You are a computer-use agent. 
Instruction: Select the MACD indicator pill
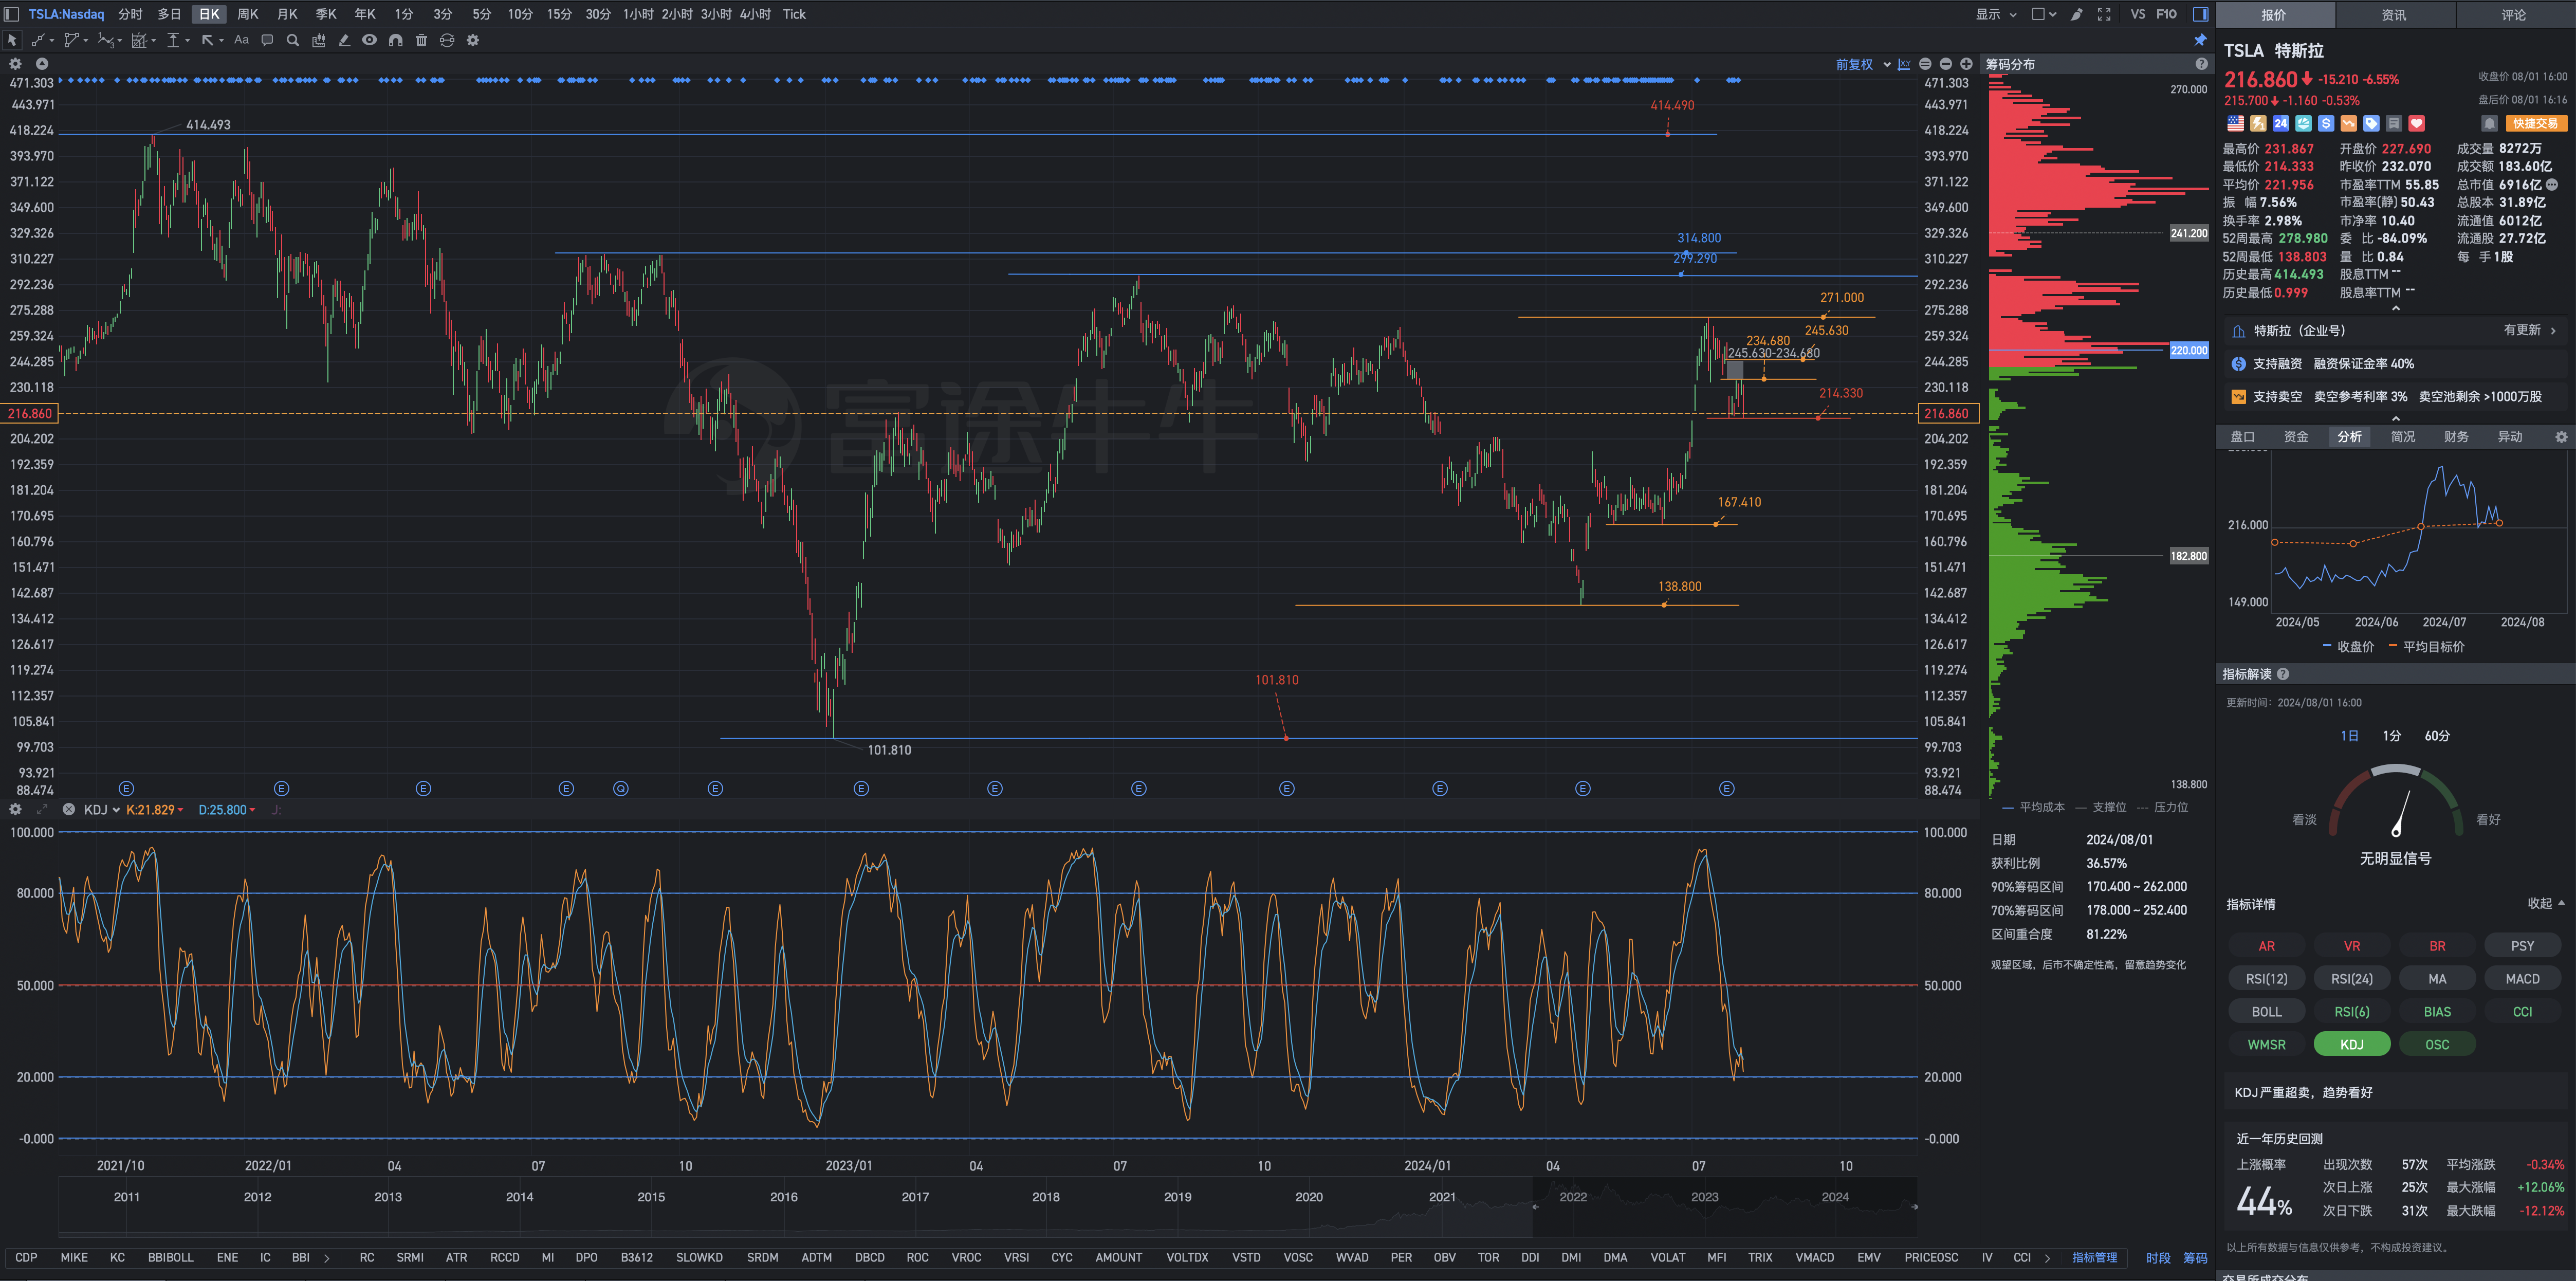2523,979
